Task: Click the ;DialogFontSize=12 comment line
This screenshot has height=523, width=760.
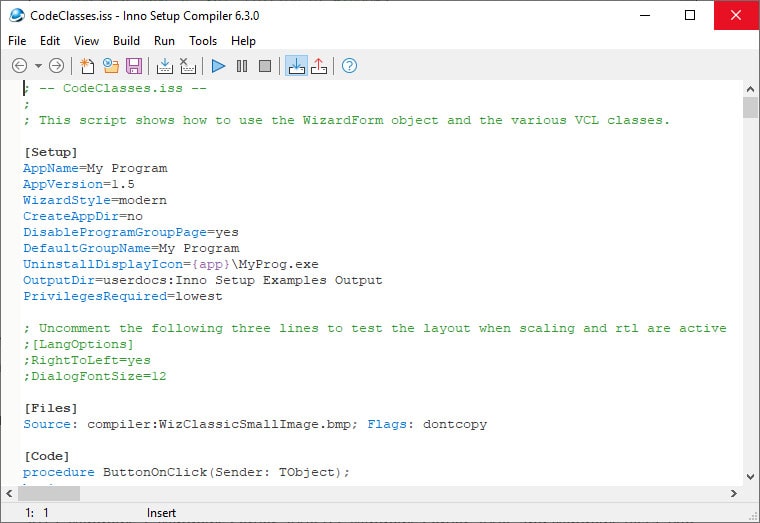Action: coord(95,376)
